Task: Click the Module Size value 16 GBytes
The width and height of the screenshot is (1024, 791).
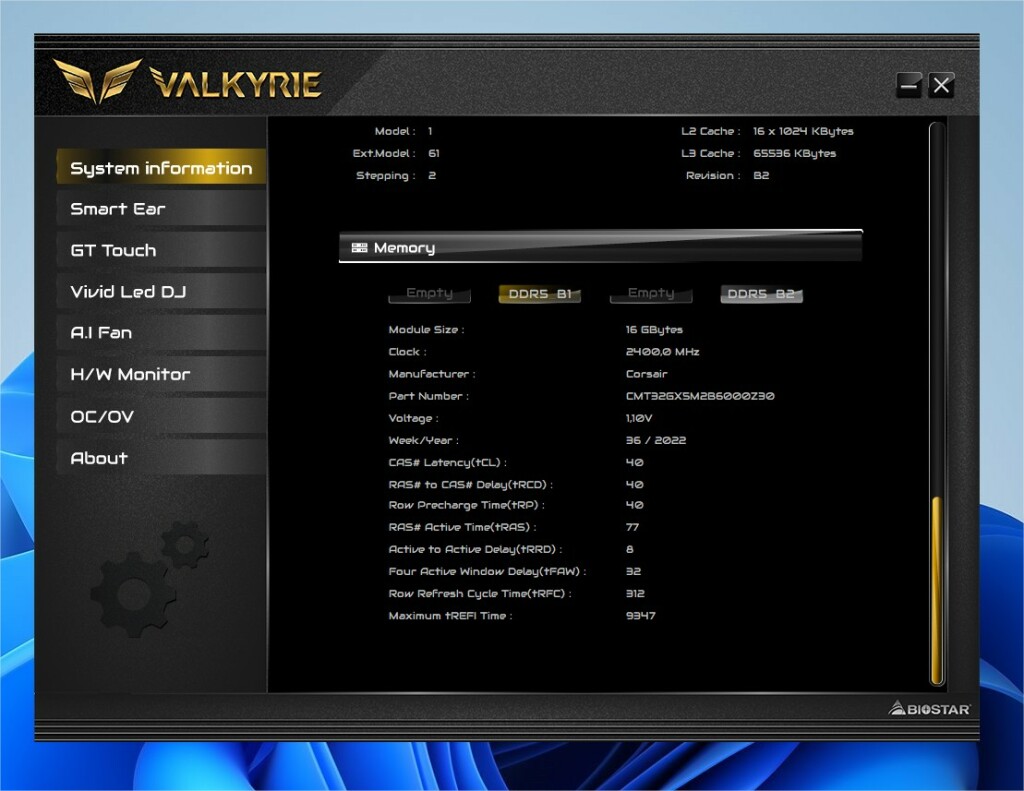Action: 654,330
